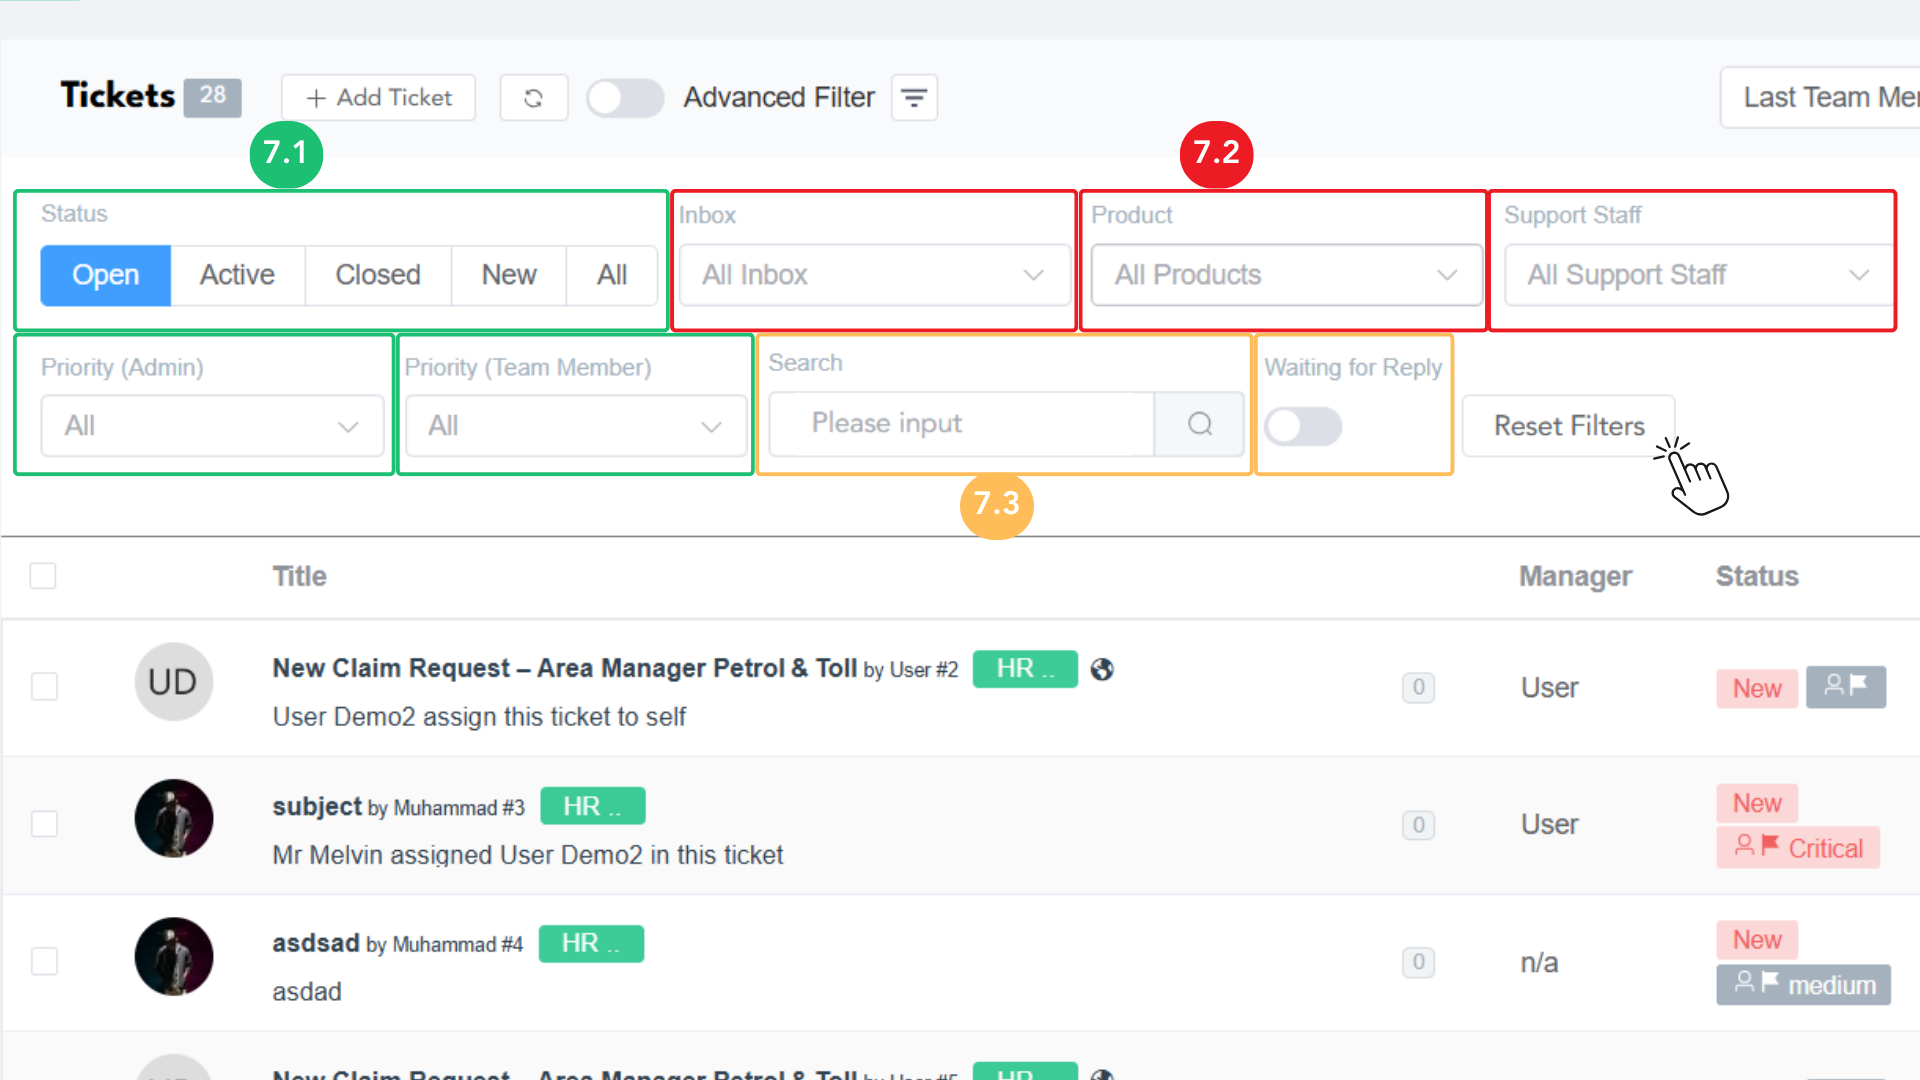Switch to the Closed status tab
Screen dimensions: 1920x1080
pos(377,275)
